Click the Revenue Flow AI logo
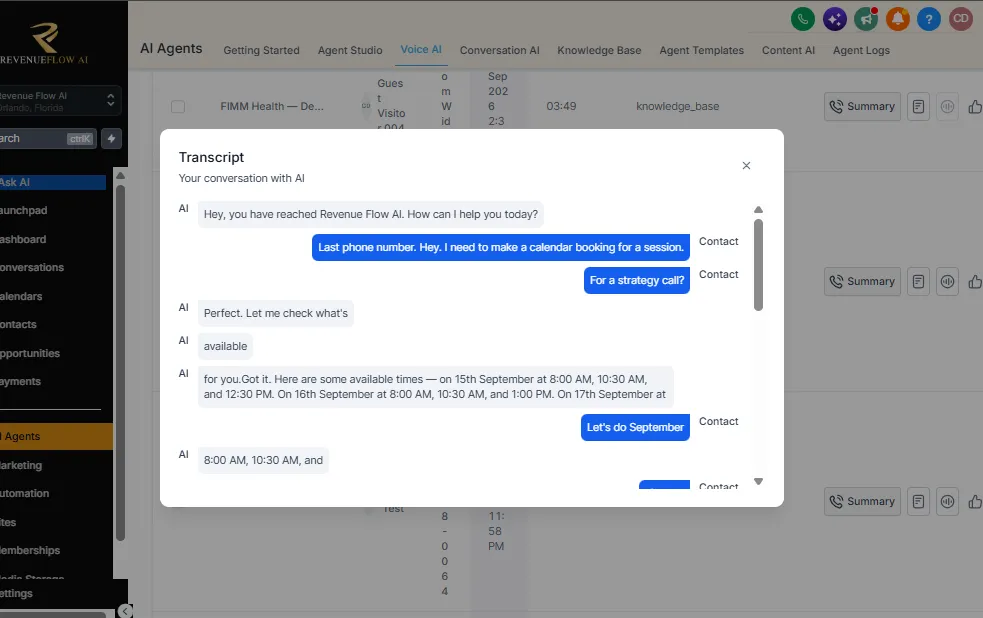 pos(45,43)
